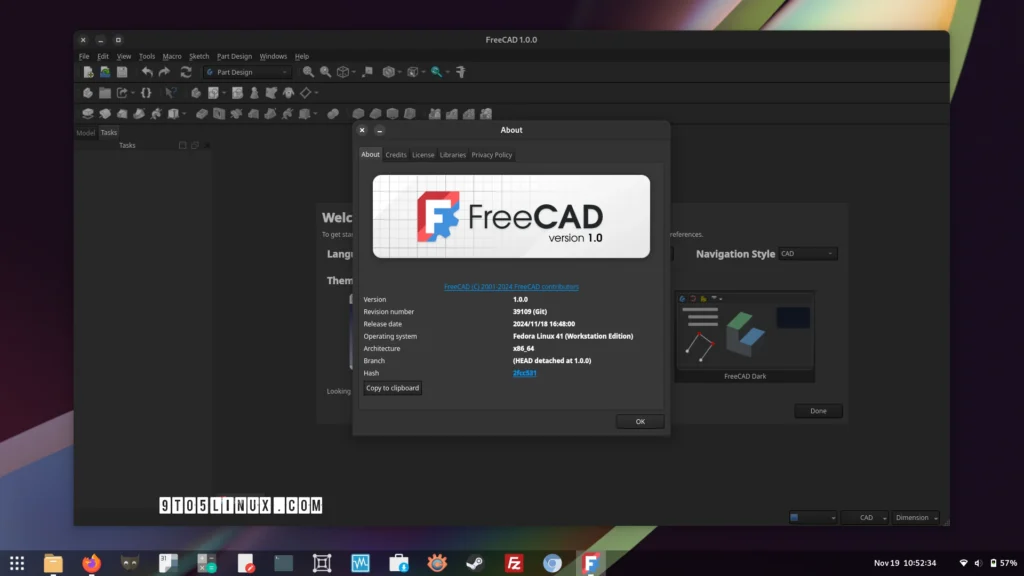
Task: Select the FreeCAD Dark theme thumbnail
Action: [x=745, y=337]
